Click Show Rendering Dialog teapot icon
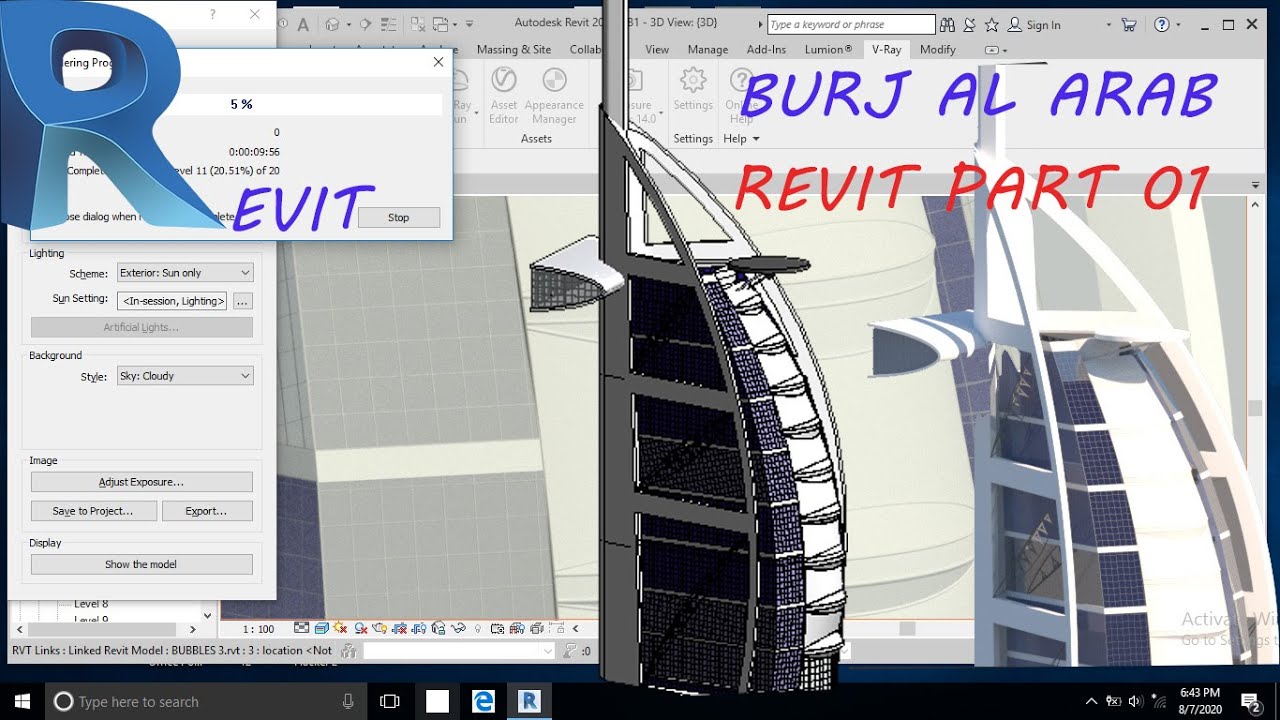1280x720 pixels. pyautogui.click(x=380, y=628)
